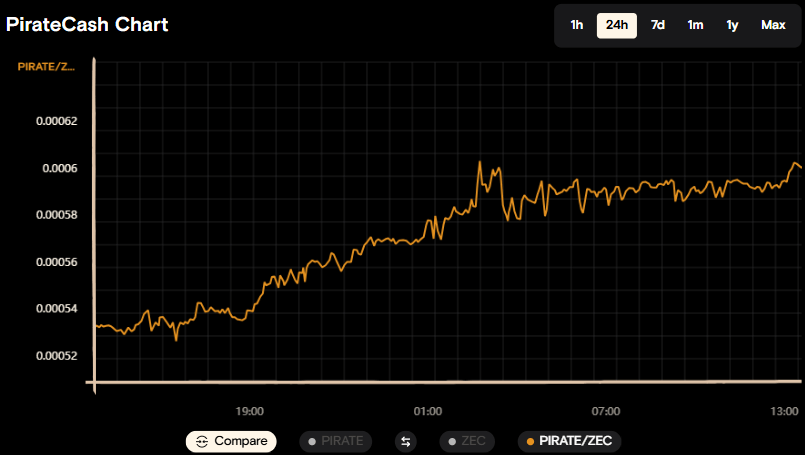Select the Max time range
Viewport: 805px width, 455px height.
tap(773, 25)
